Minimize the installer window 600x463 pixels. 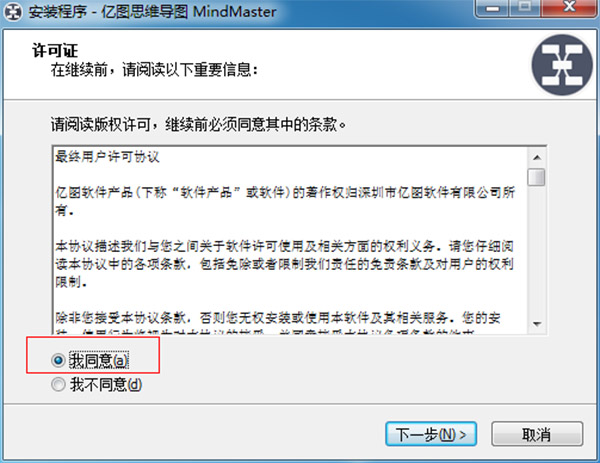pos(493,8)
